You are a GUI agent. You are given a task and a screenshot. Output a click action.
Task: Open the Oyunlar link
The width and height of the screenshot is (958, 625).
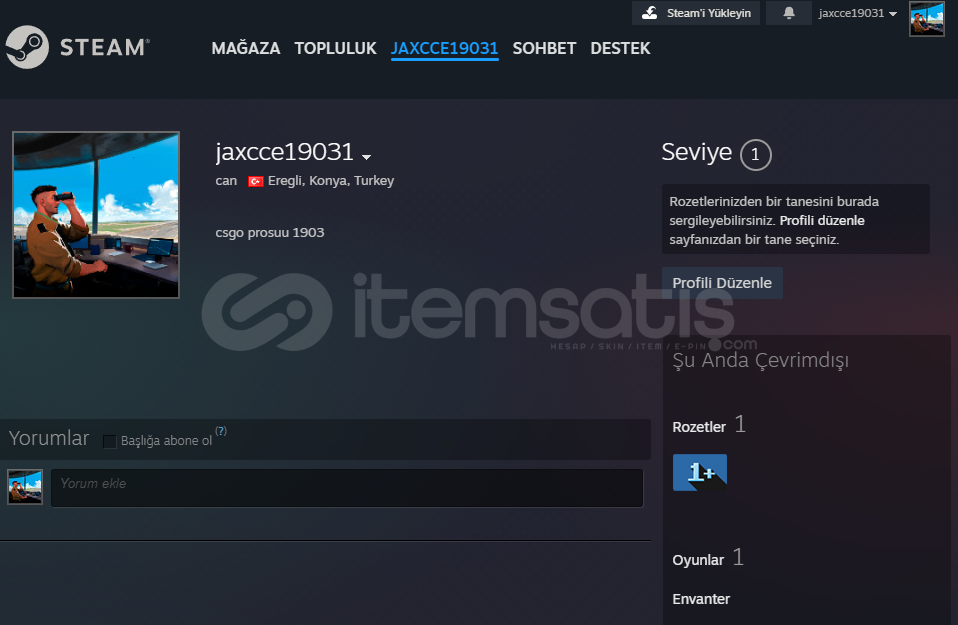[x=698, y=560]
